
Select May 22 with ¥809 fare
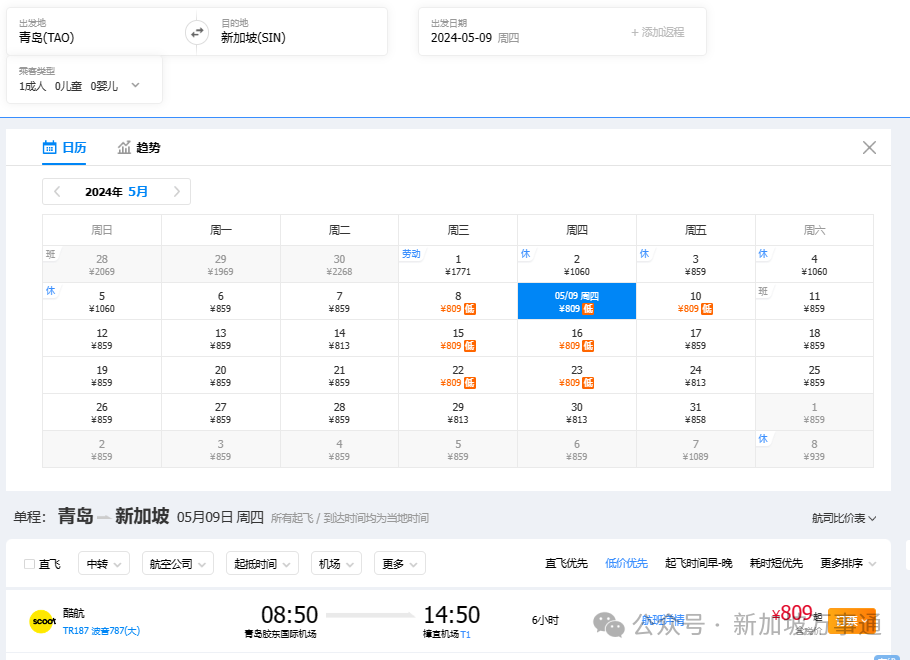coord(458,376)
